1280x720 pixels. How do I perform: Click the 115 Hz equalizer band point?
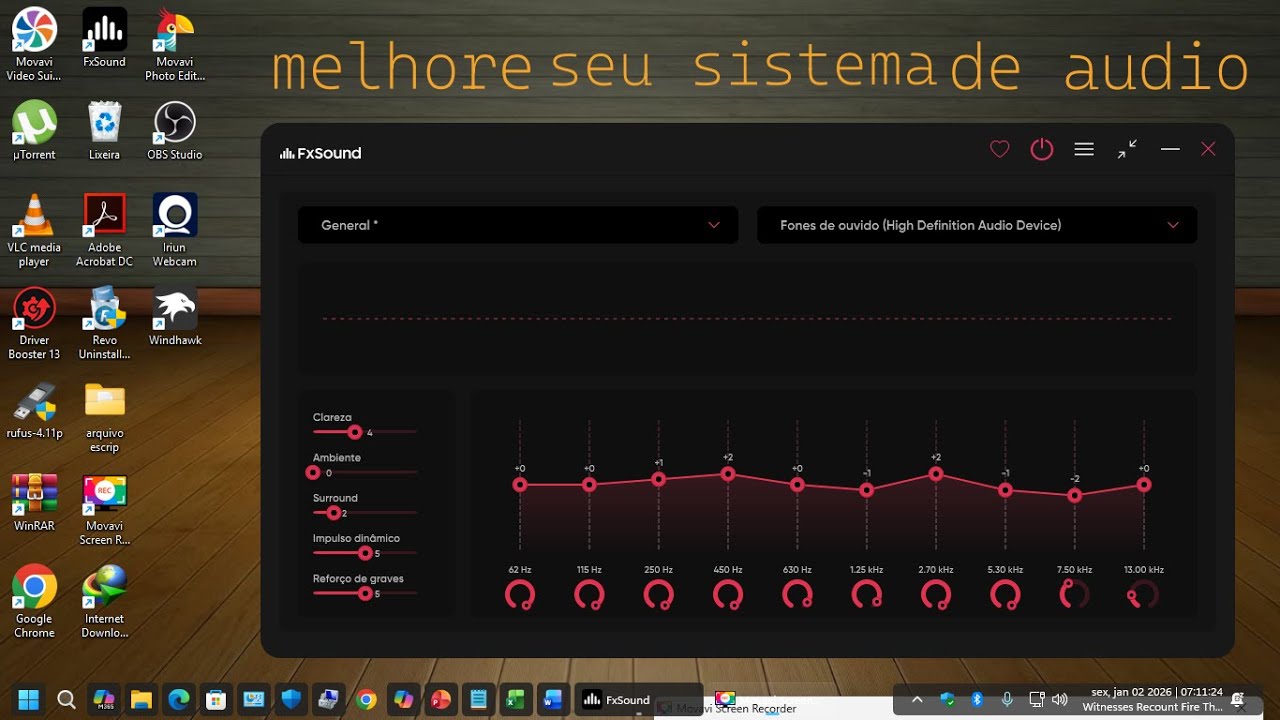tap(589, 485)
